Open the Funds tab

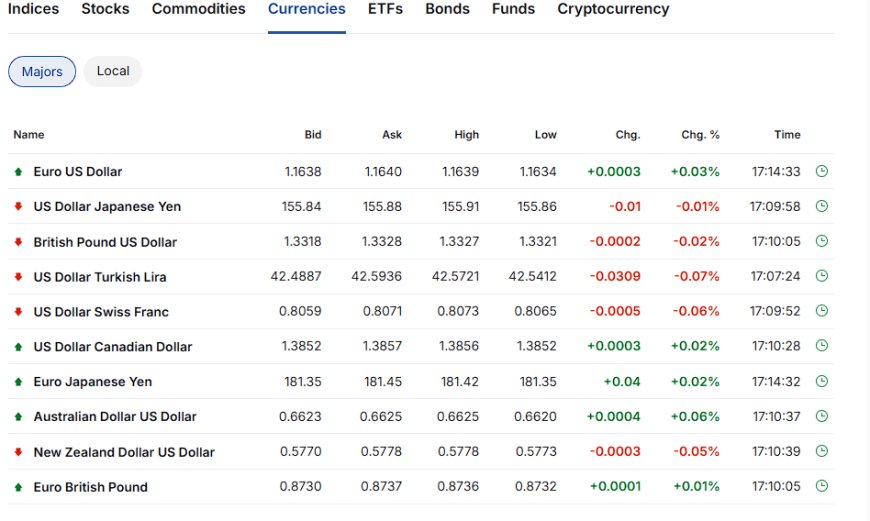coord(514,9)
